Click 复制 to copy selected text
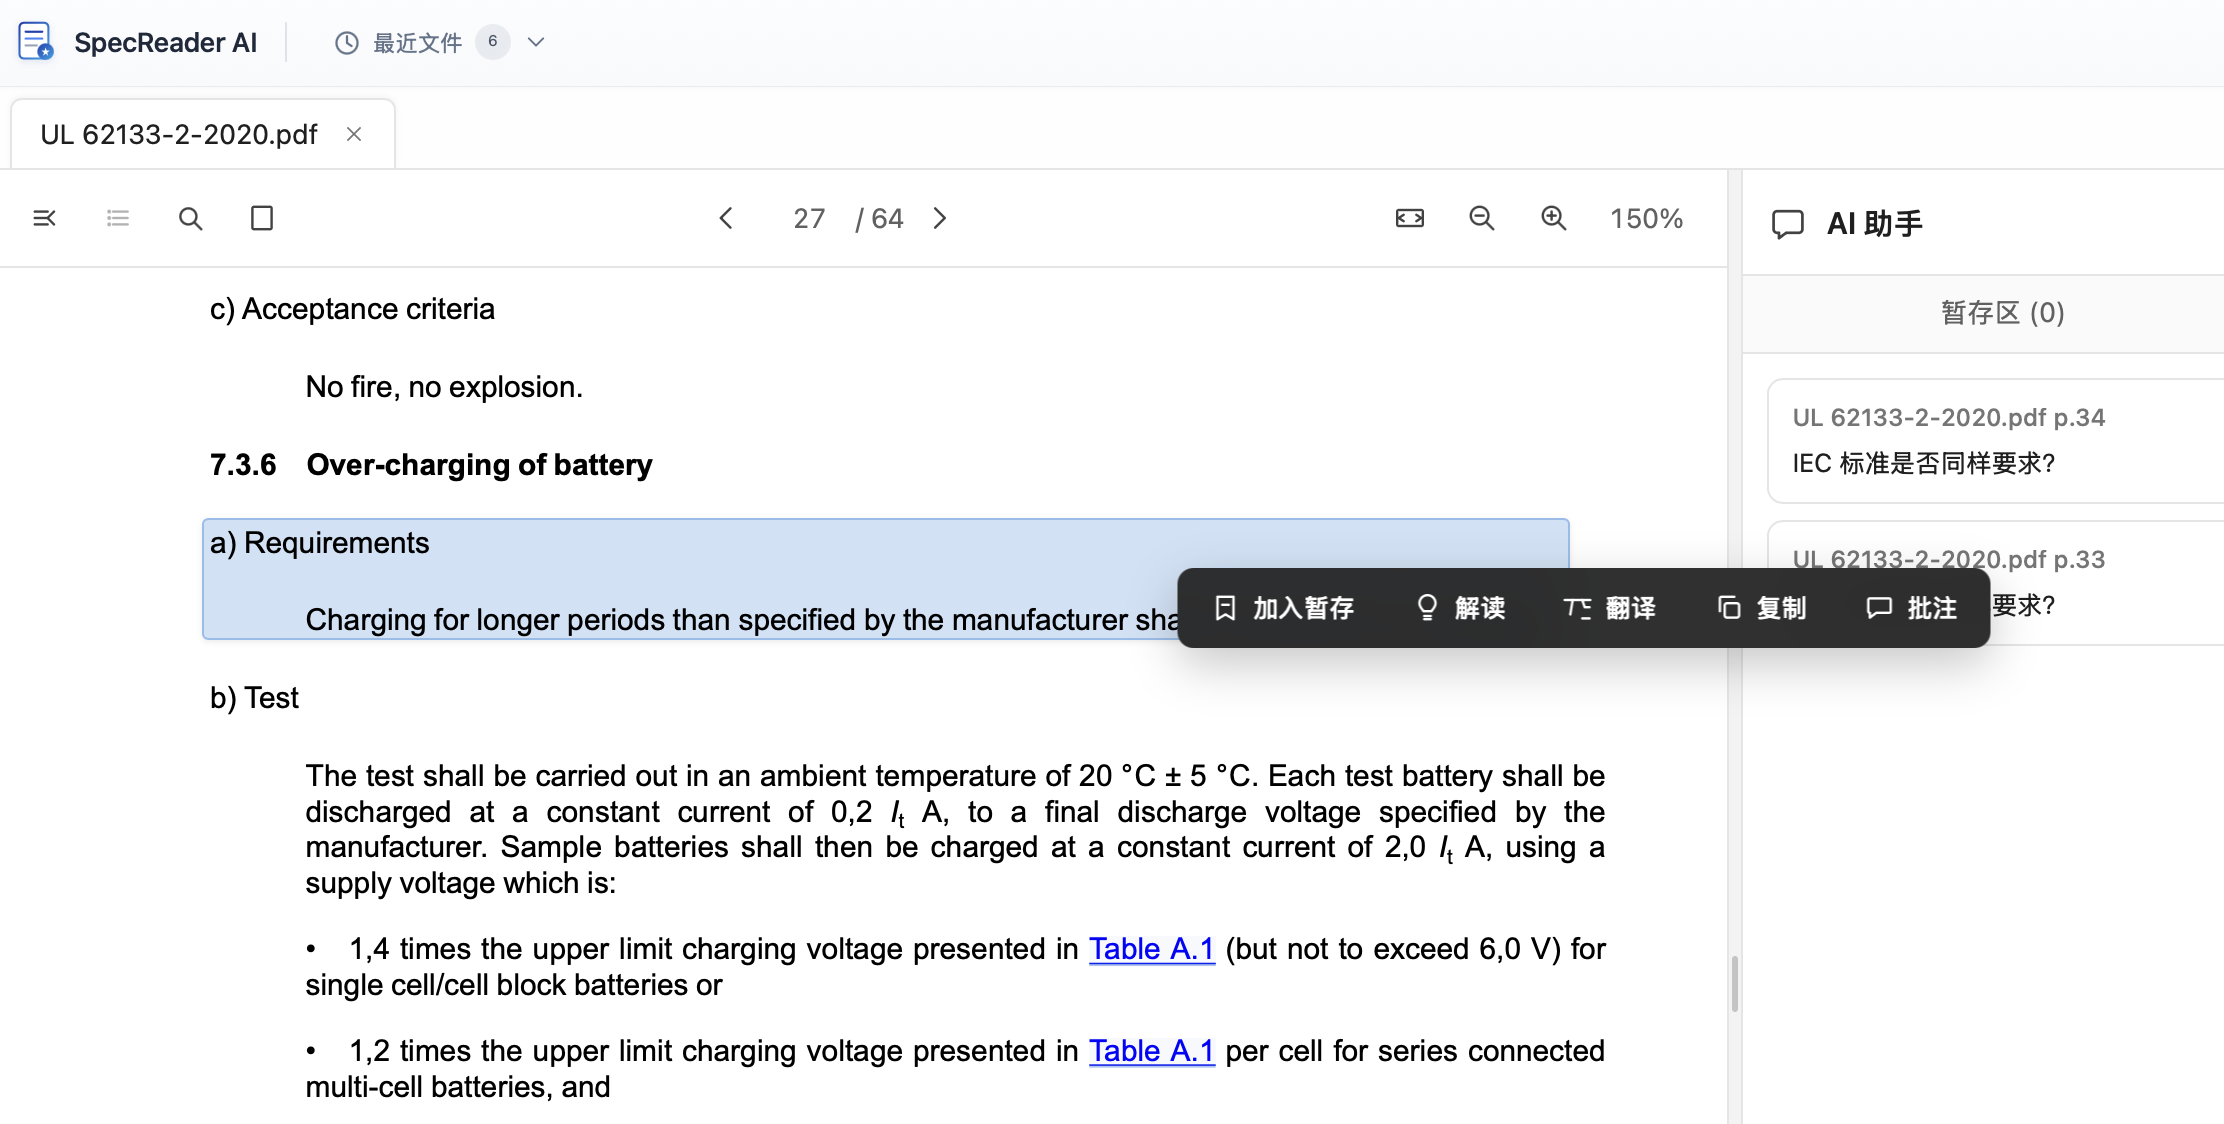Image resolution: width=2224 pixels, height=1124 pixels. [x=1761, y=608]
